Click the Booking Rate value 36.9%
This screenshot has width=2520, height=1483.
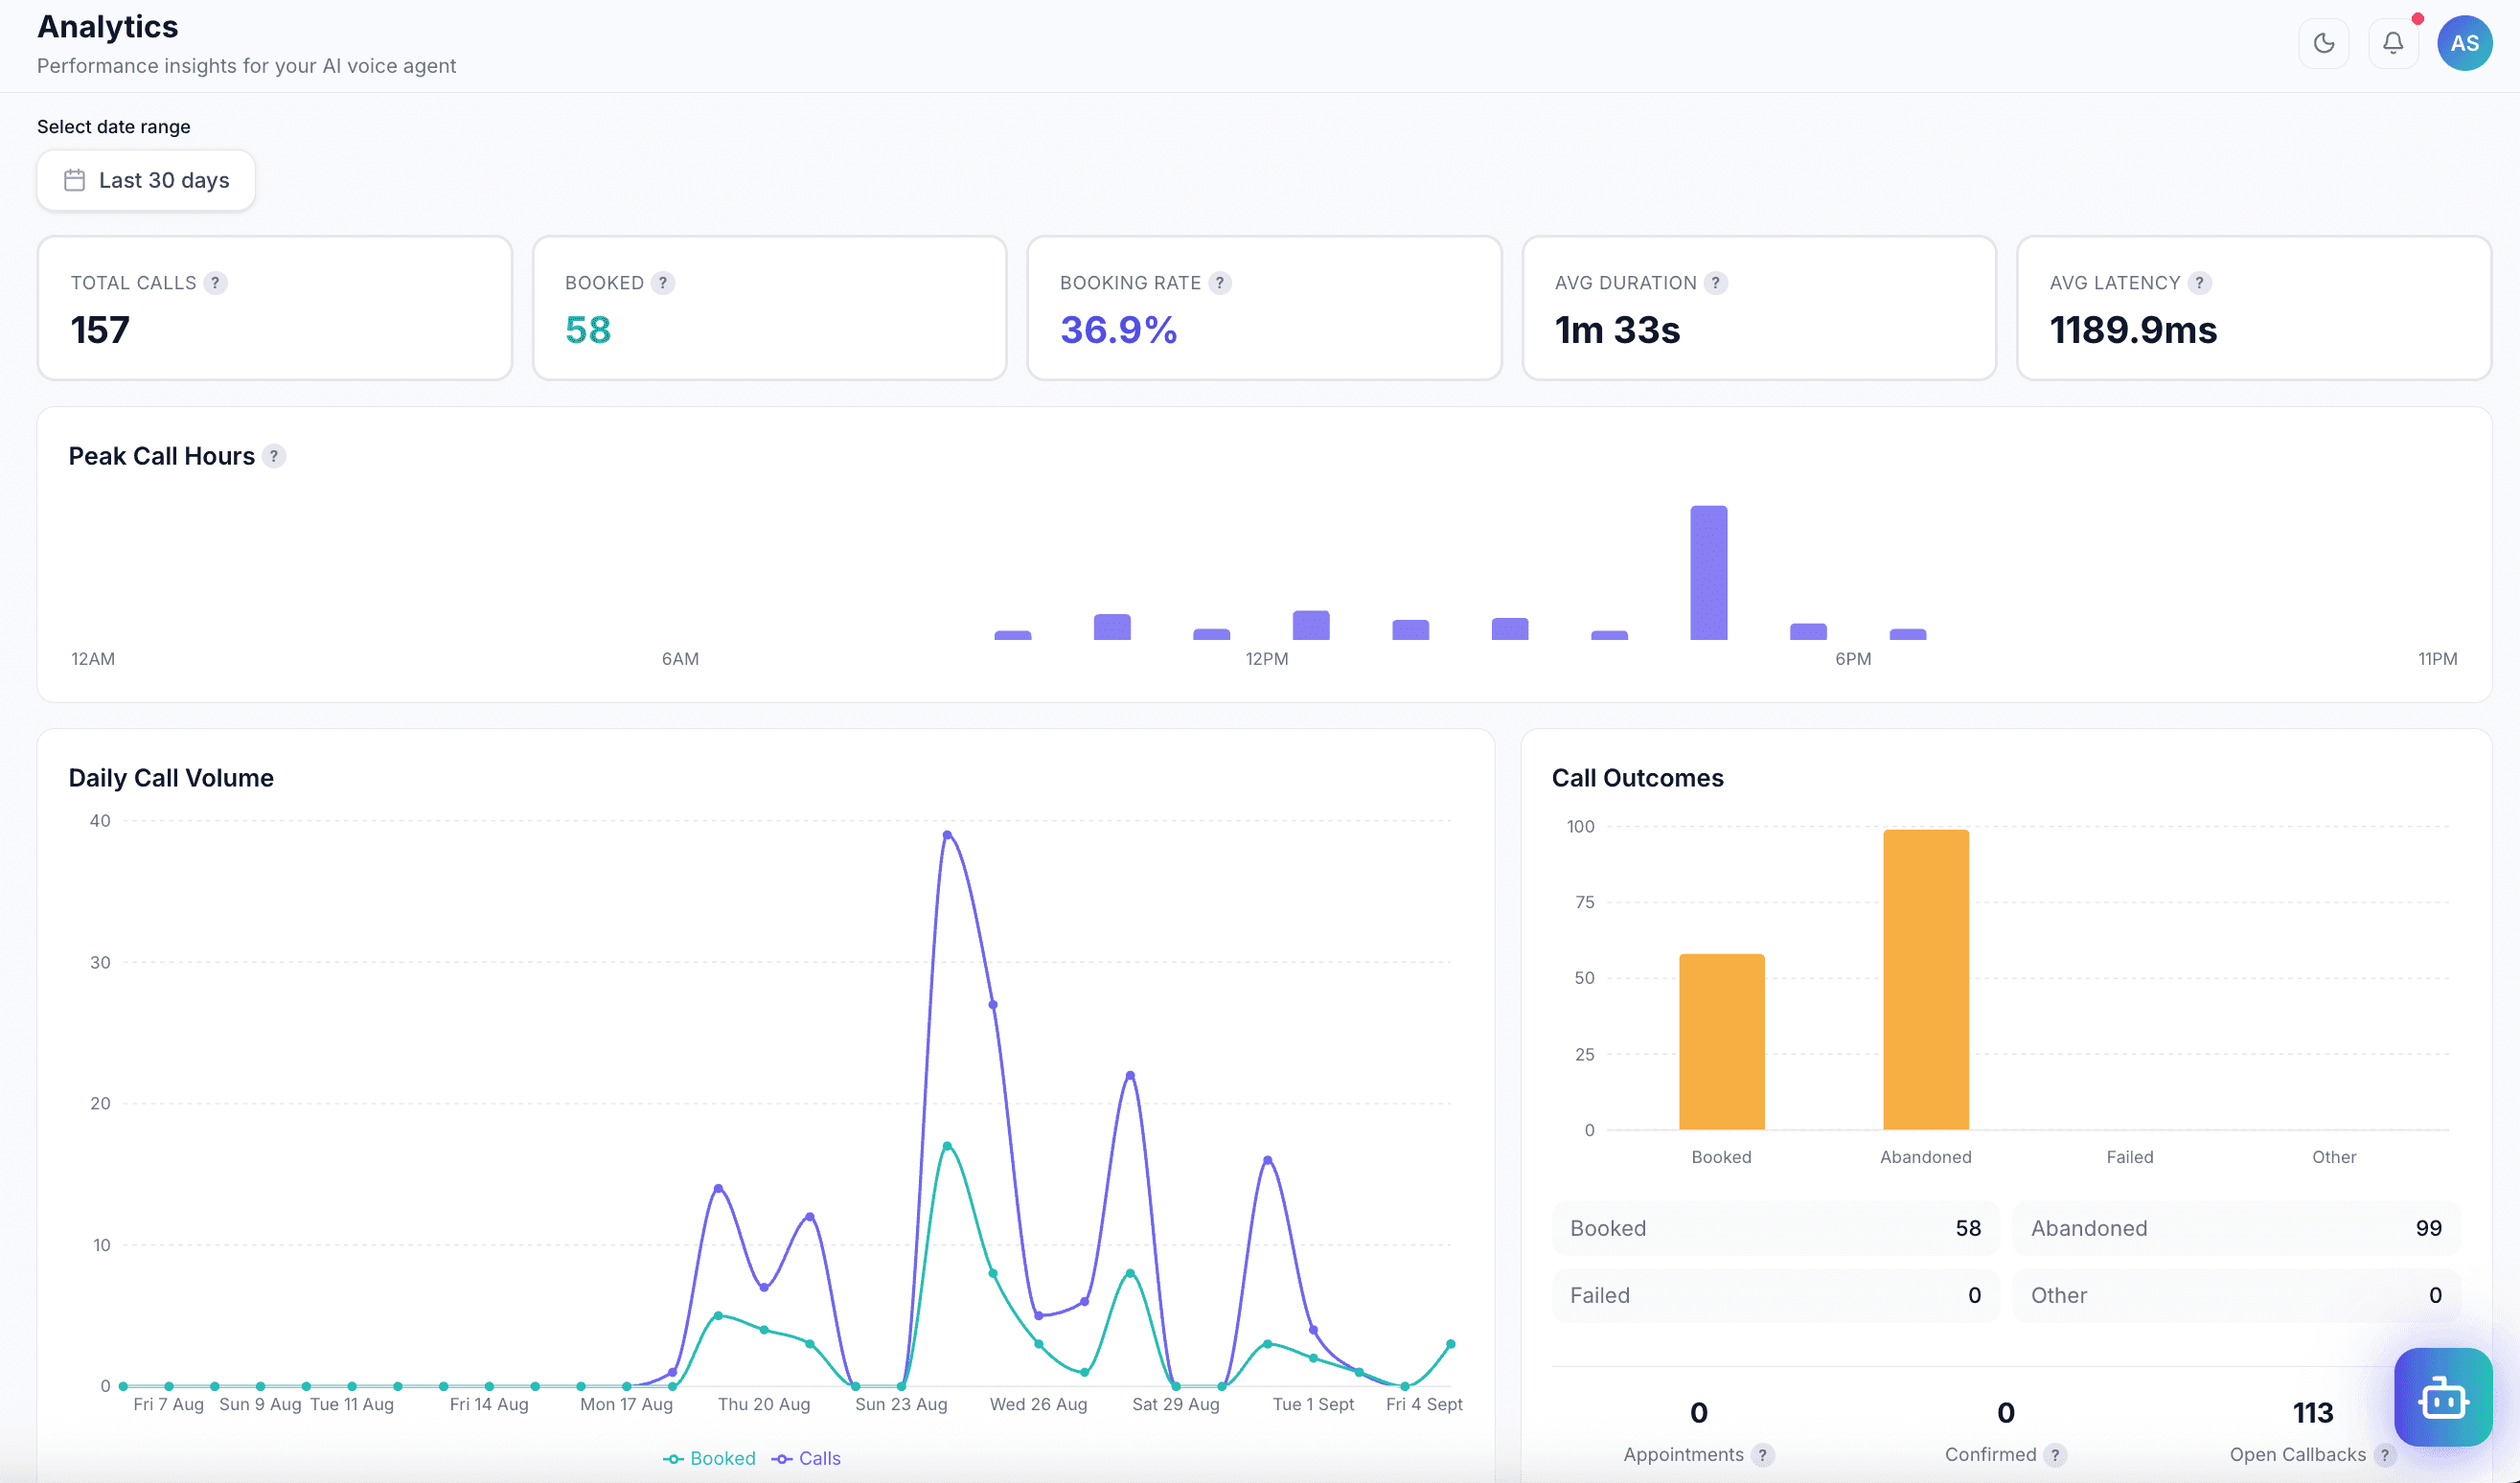(1119, 330)
